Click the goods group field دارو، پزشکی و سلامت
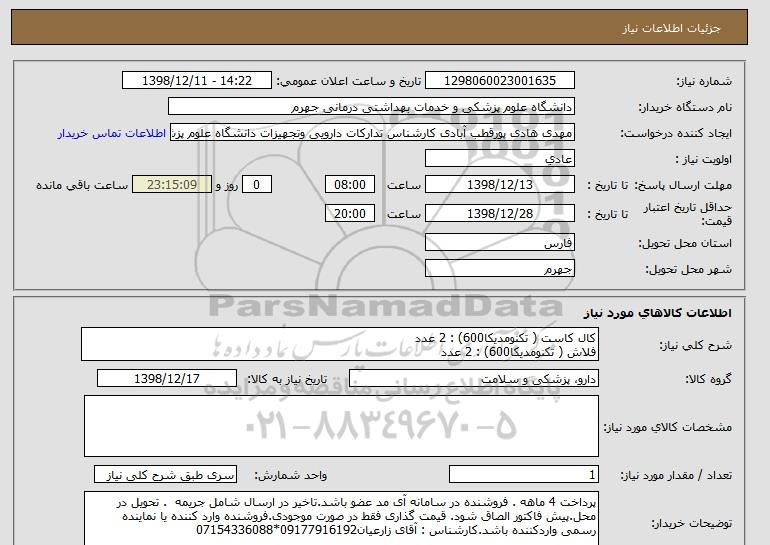Viewport: 770px width, 545px height. tap(474, 379)
